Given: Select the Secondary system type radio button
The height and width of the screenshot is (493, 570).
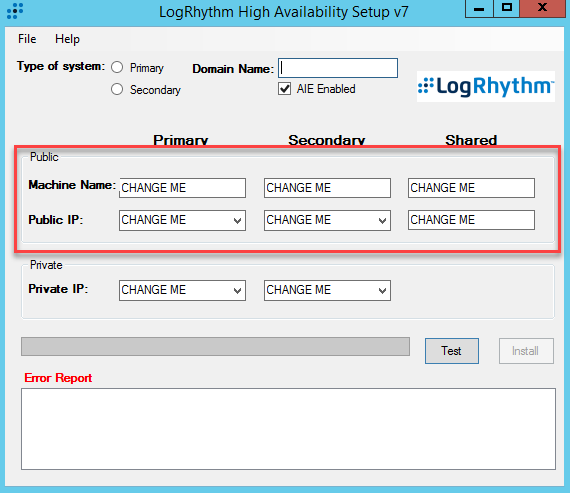Looking at the screenshot, I should pyautogui.click(x=117, y=89).
